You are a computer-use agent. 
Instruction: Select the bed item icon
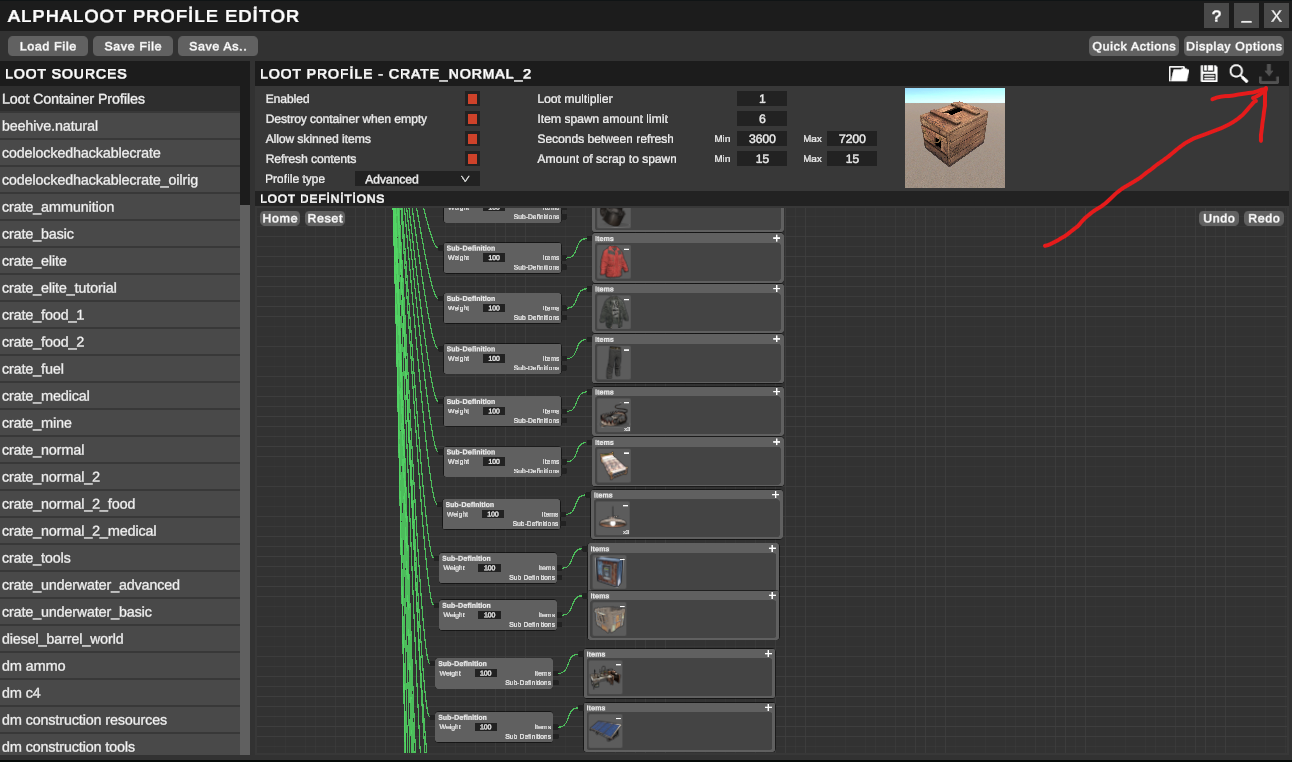coord(614,465)
